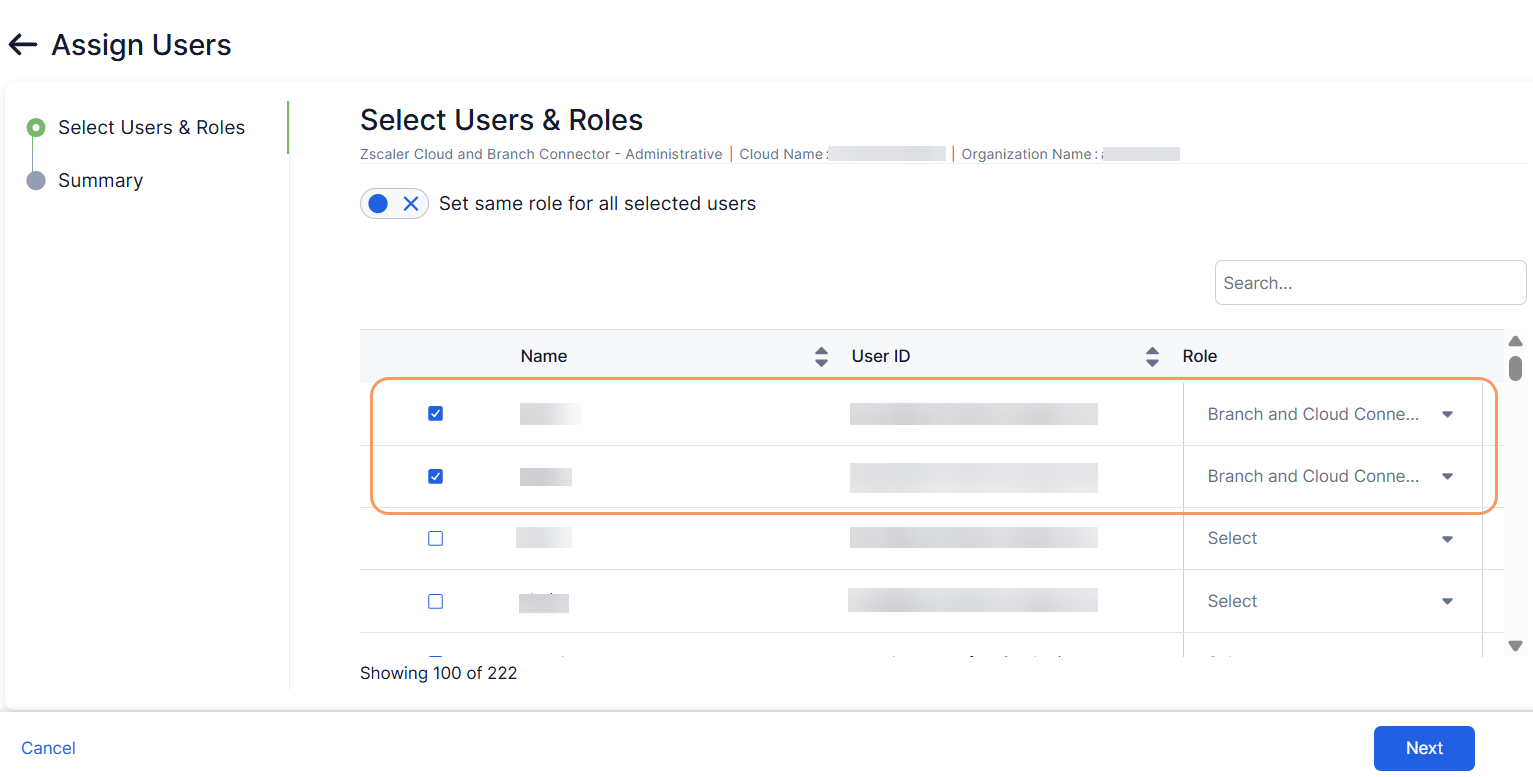Viewport: 1533px width, 777px height.
Task: Go to the Summary step
Action: (100, 181)
